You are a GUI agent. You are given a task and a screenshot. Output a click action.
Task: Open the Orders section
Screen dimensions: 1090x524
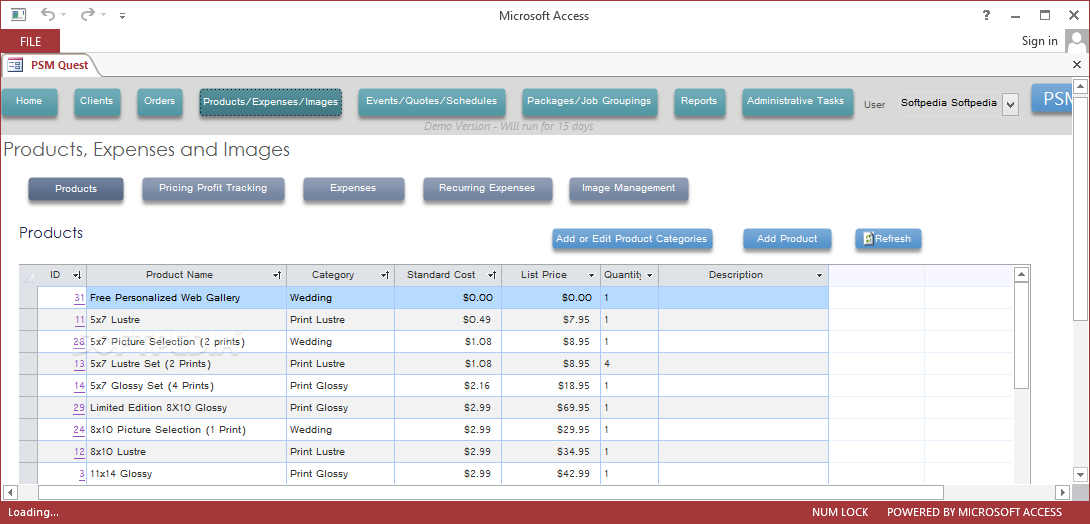tap(159, 101)
